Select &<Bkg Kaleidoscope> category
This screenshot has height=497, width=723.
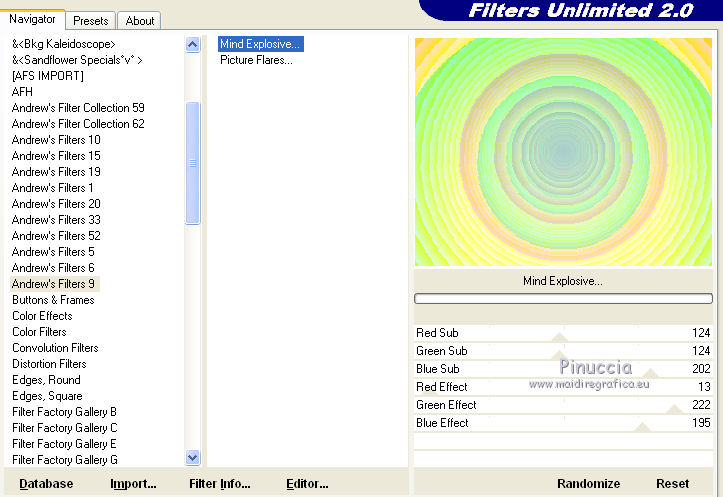(64, 44)
